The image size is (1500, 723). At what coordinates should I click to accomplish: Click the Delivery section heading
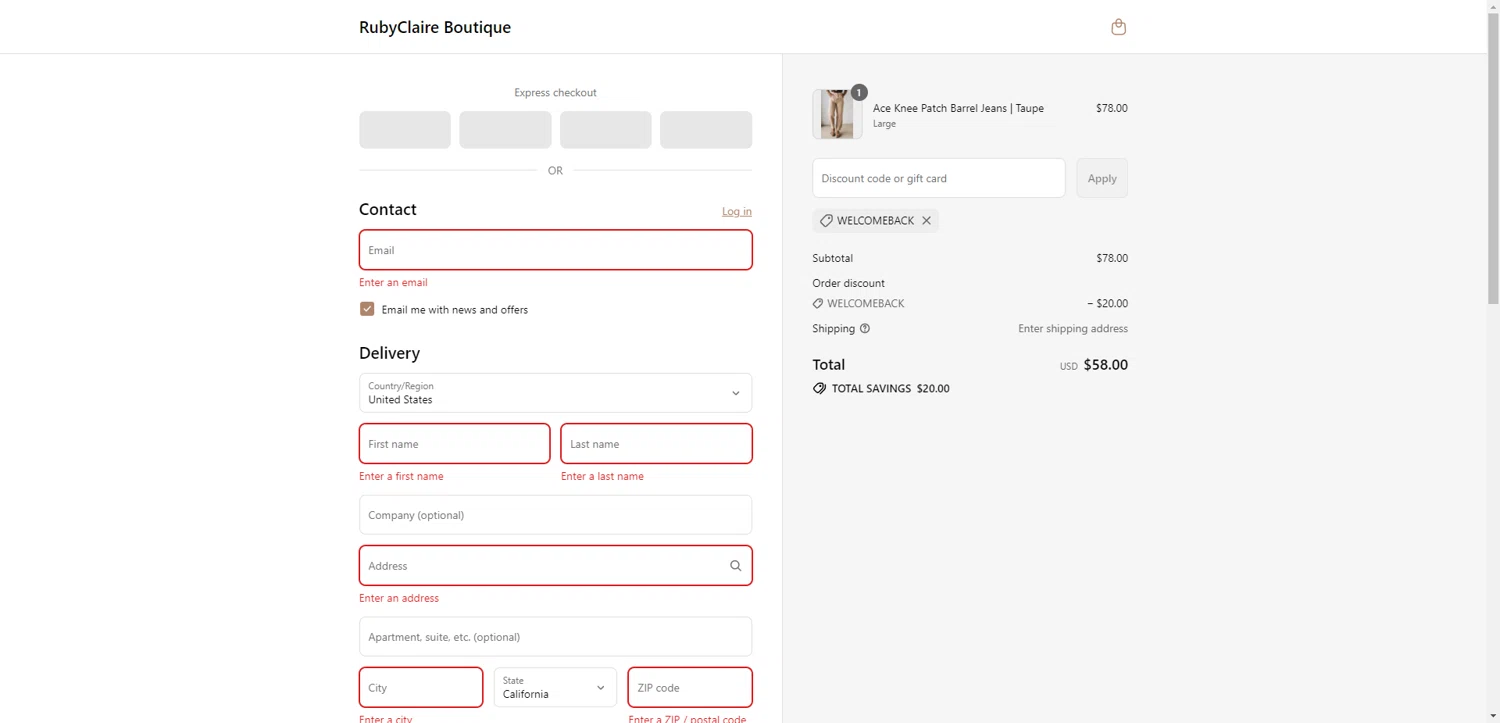[389, 353]
